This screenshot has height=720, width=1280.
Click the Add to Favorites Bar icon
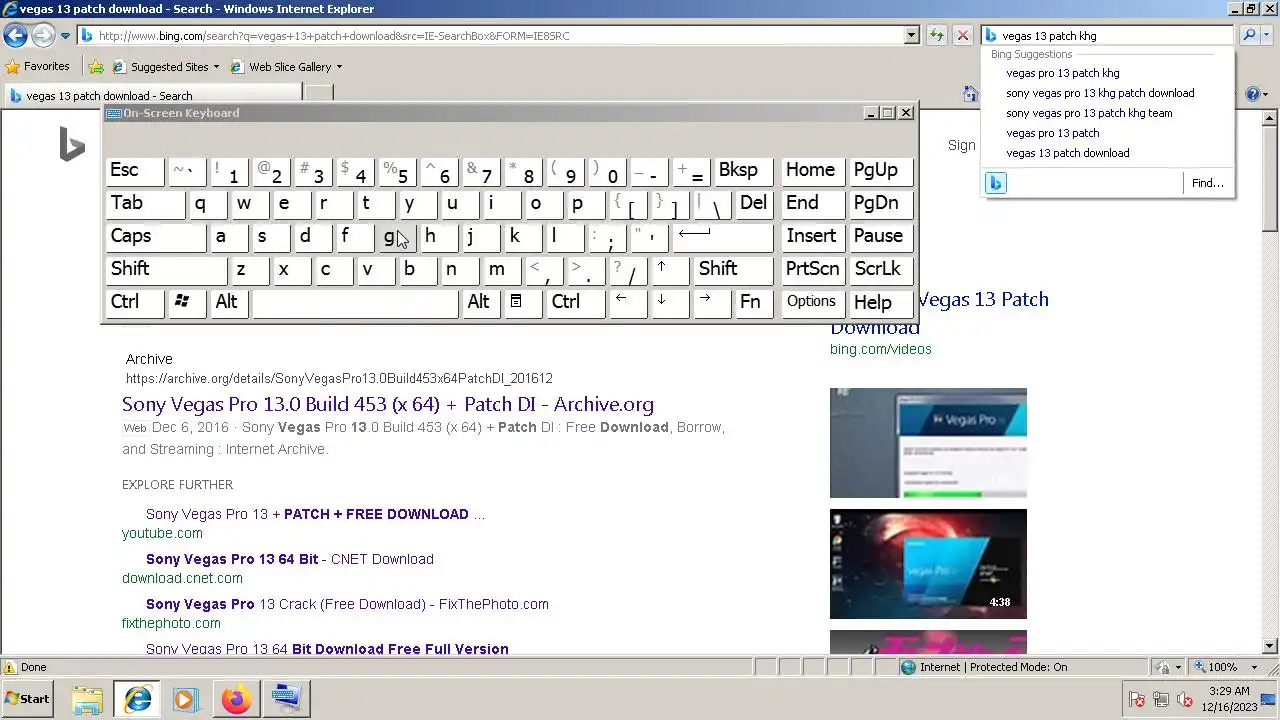coord(96,67)
